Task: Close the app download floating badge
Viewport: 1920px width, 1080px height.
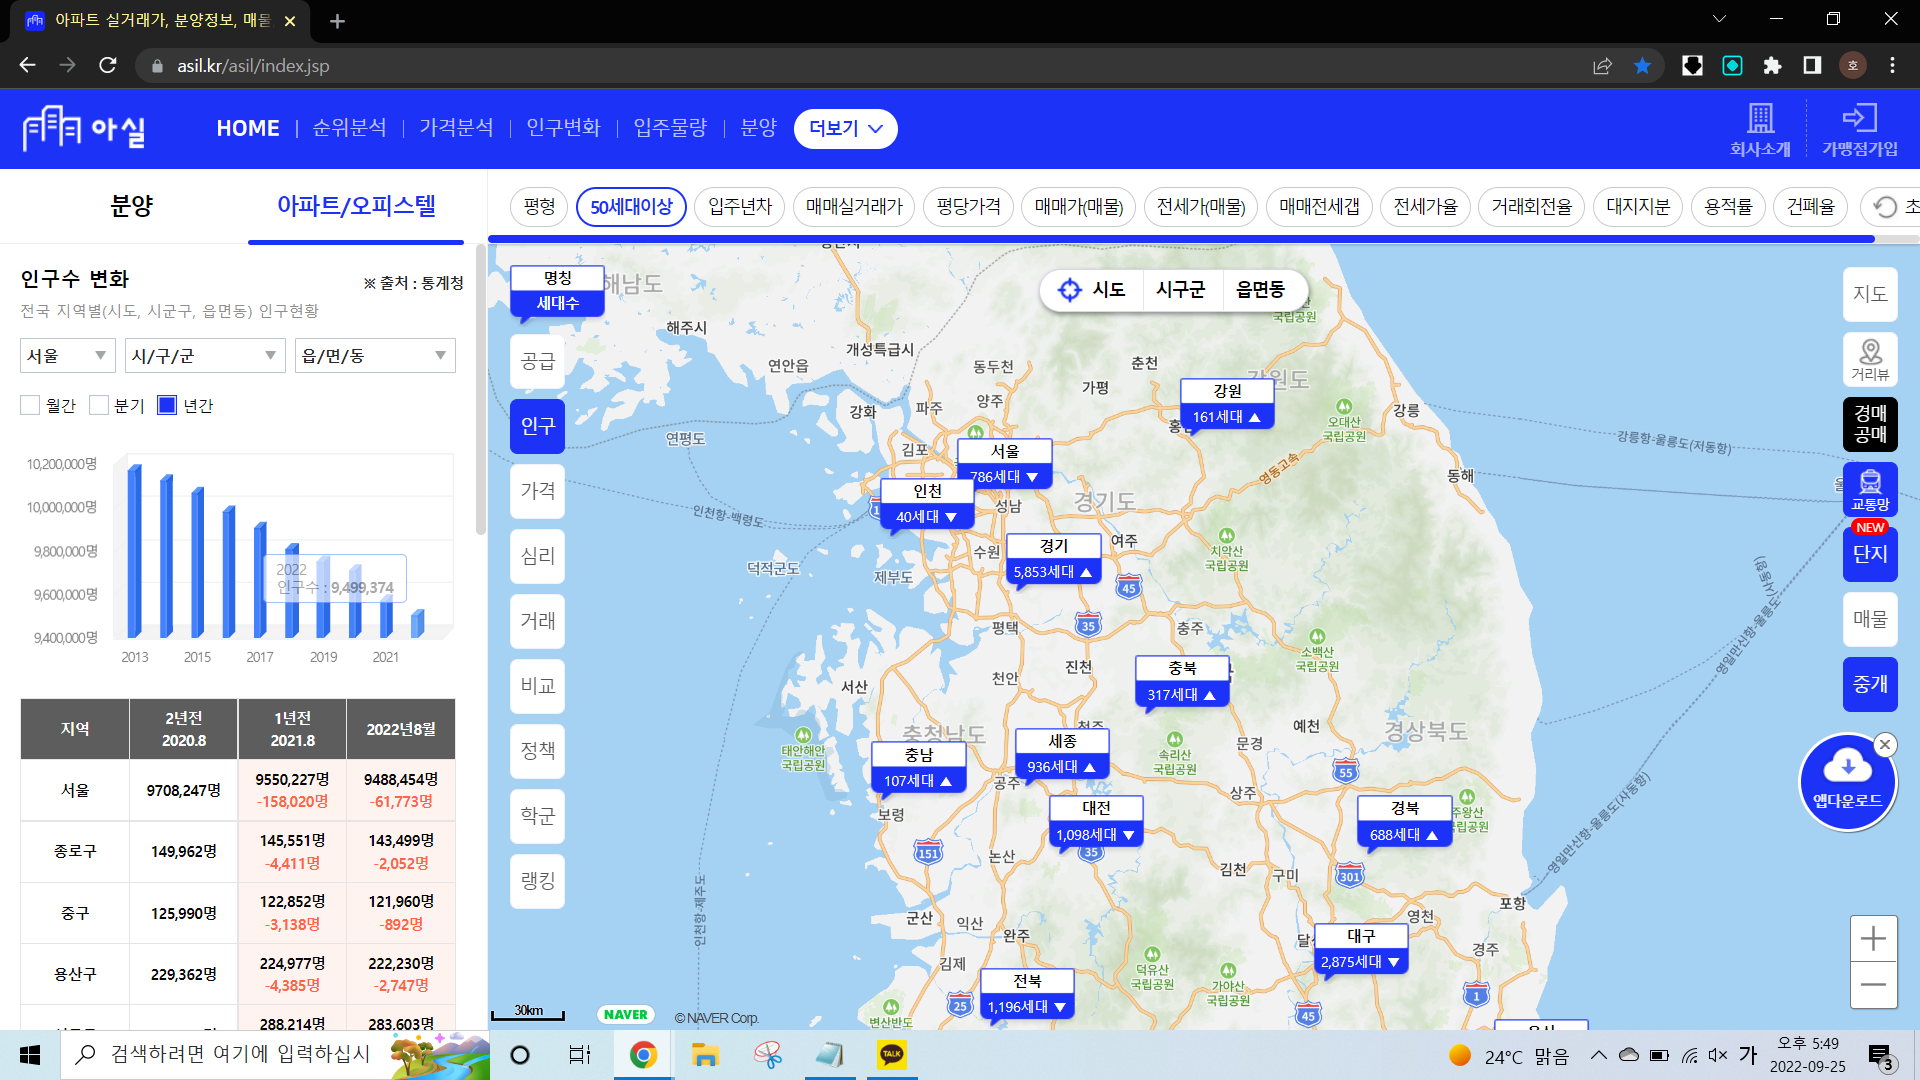Action: 1885,744
